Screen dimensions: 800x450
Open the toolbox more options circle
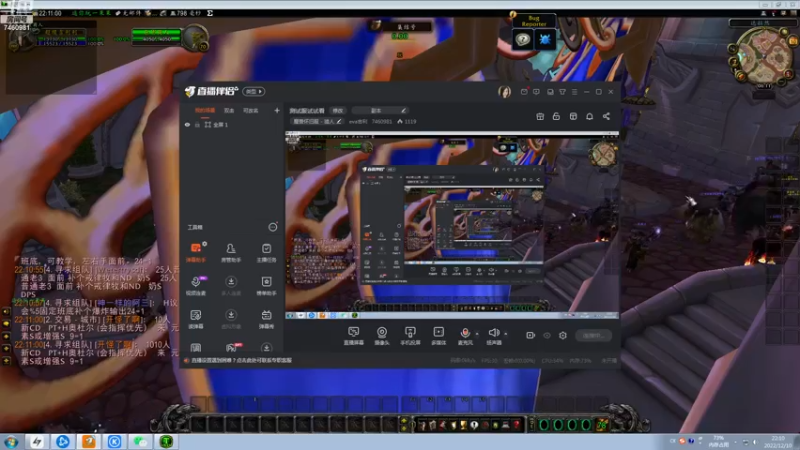(x=273, y=227)
